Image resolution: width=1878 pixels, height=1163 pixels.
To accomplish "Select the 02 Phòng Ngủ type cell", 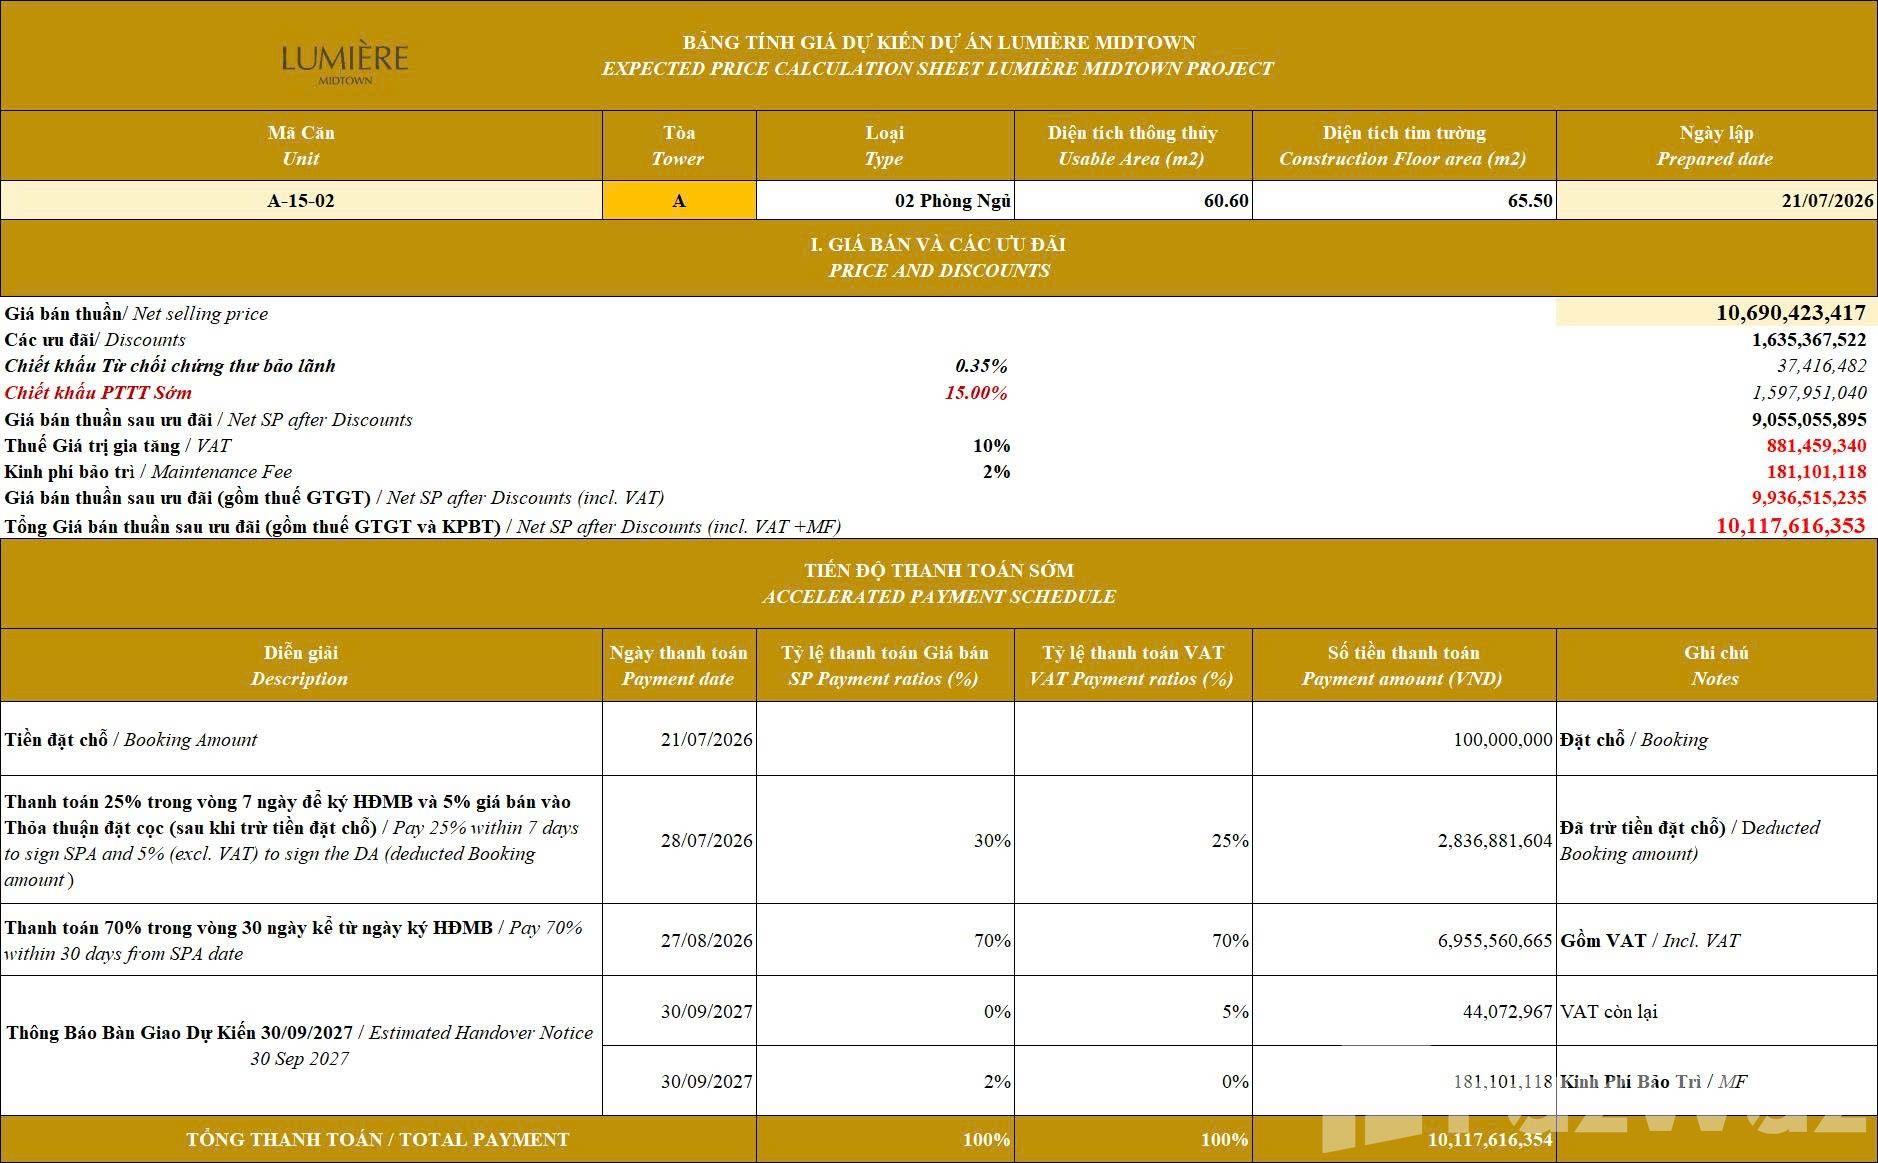I will tap(885, 200).
